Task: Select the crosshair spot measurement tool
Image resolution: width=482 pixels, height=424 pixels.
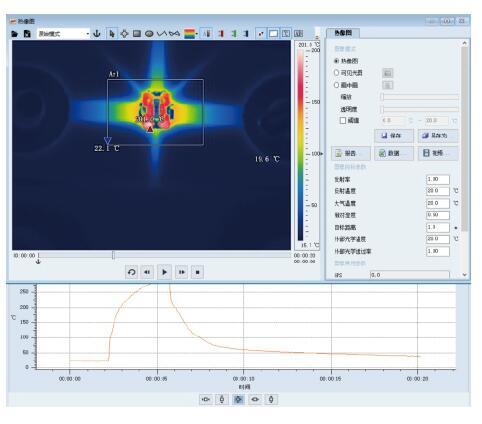Action: point(124,34)
